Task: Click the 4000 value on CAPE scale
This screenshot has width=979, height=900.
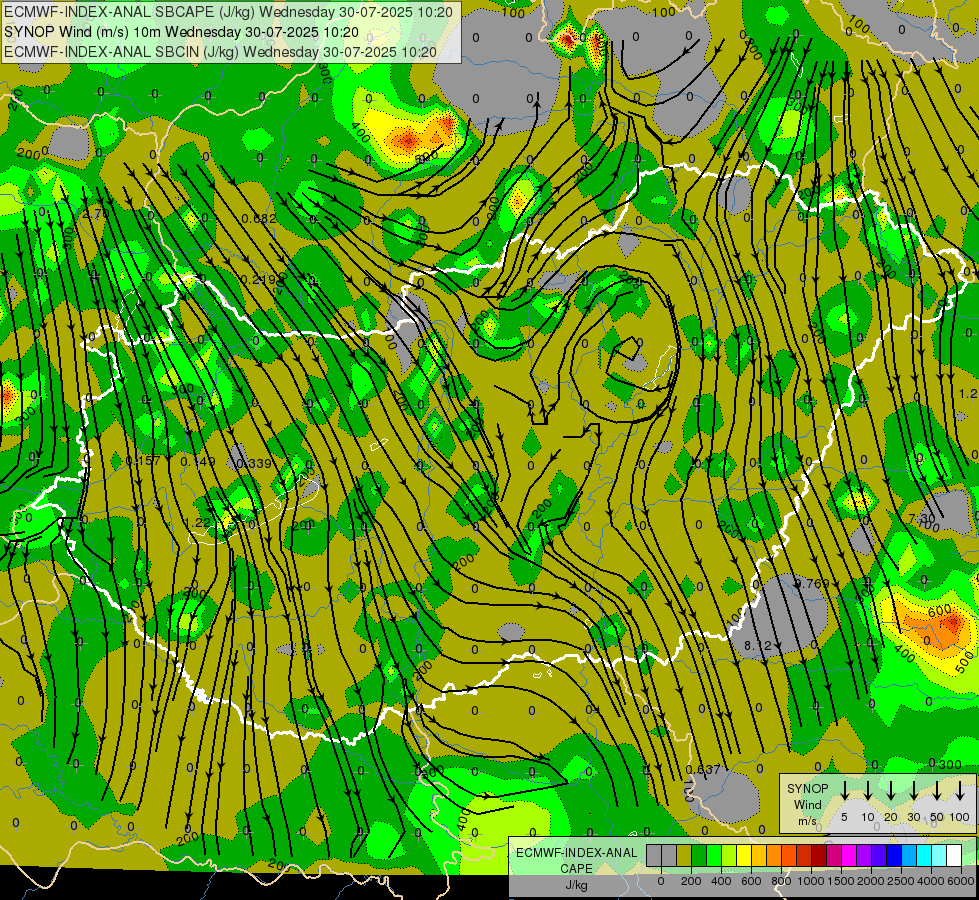Action: [931, 881]
